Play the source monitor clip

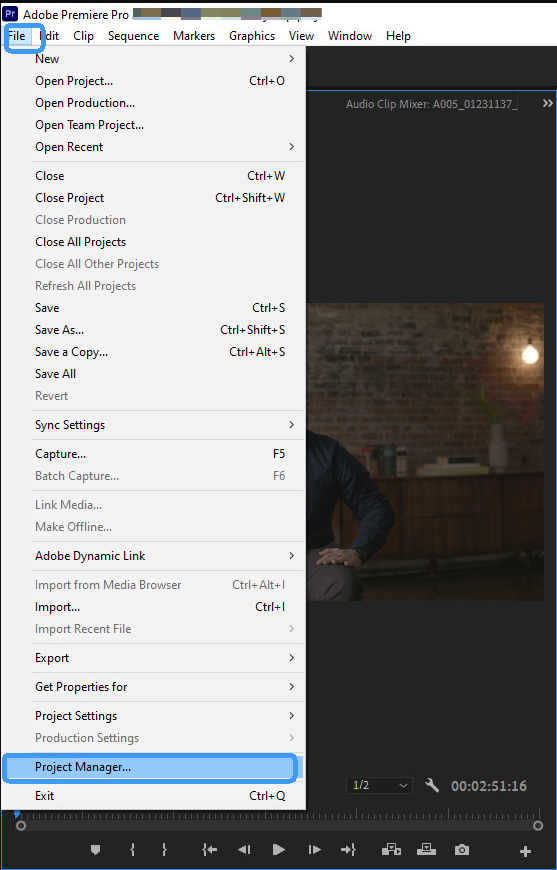click(x=279, y=849)
